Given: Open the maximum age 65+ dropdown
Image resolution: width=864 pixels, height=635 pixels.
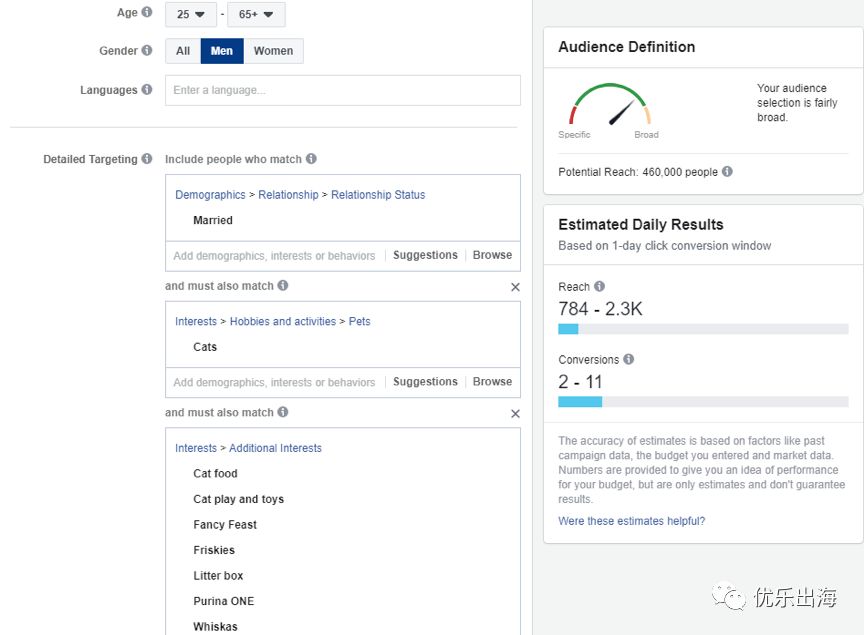Looking at the screenshot, I should click(256, 14).
